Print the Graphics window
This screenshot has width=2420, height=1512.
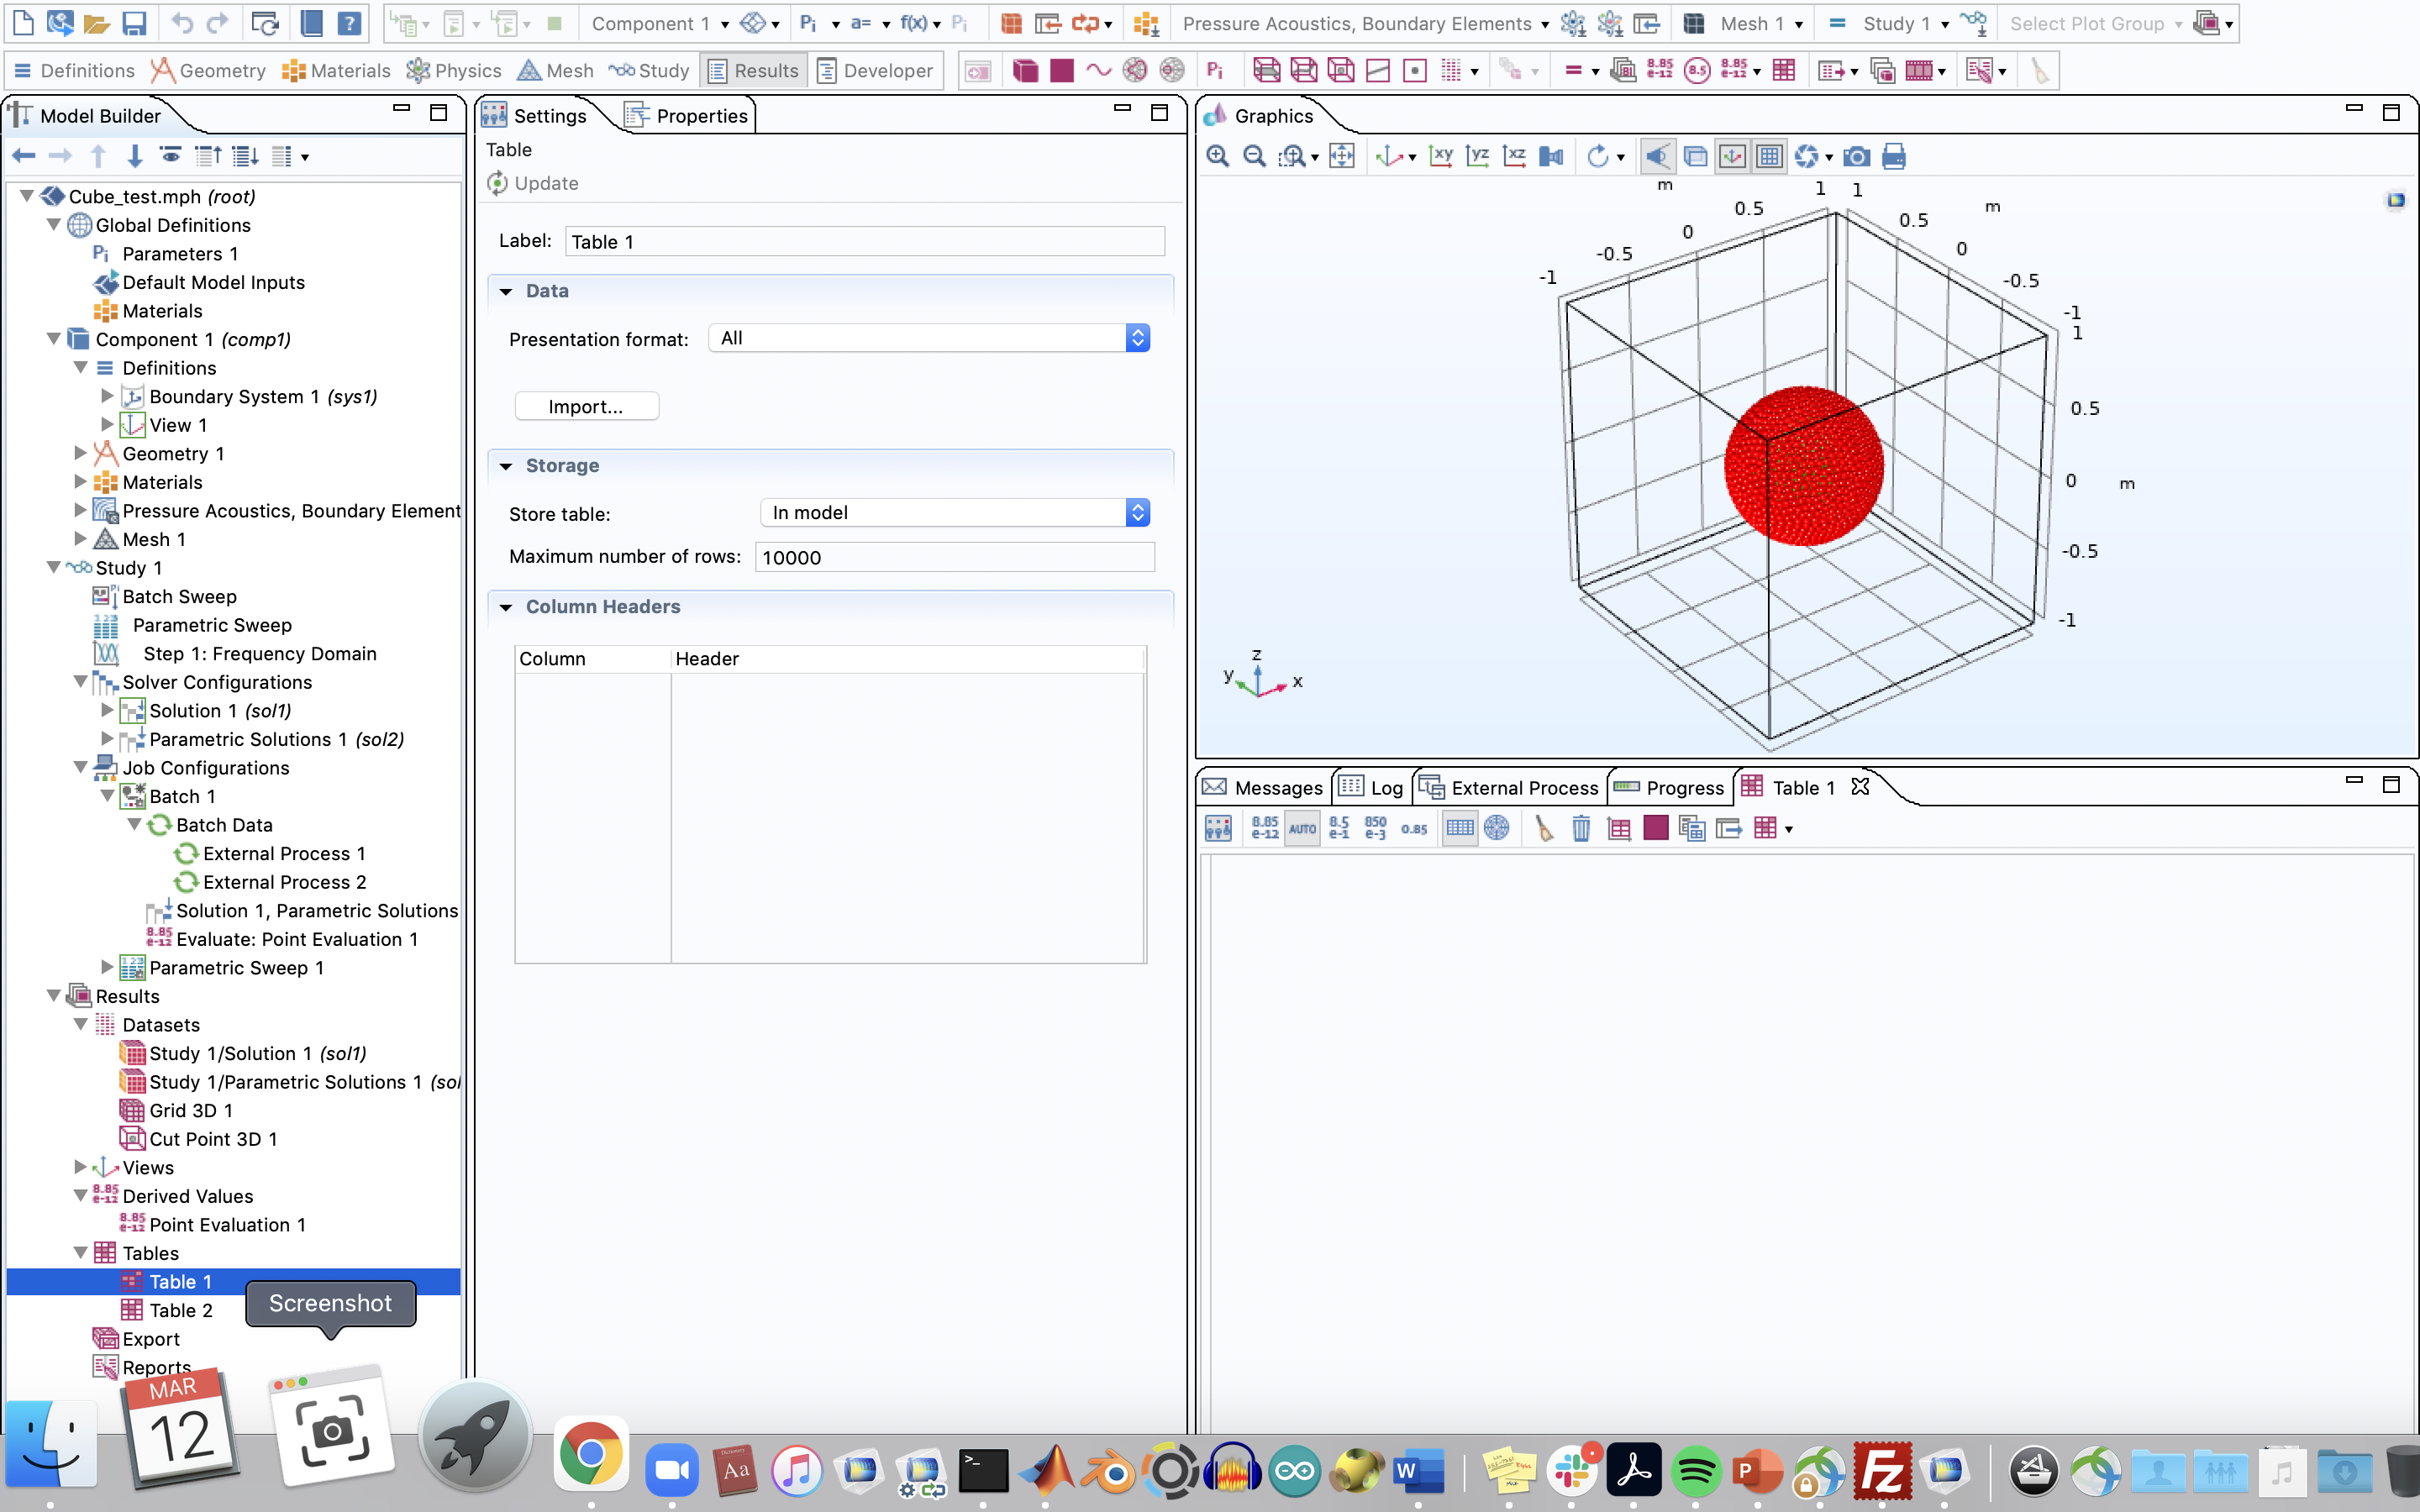pyautogui.click(x=1893, y=156)
